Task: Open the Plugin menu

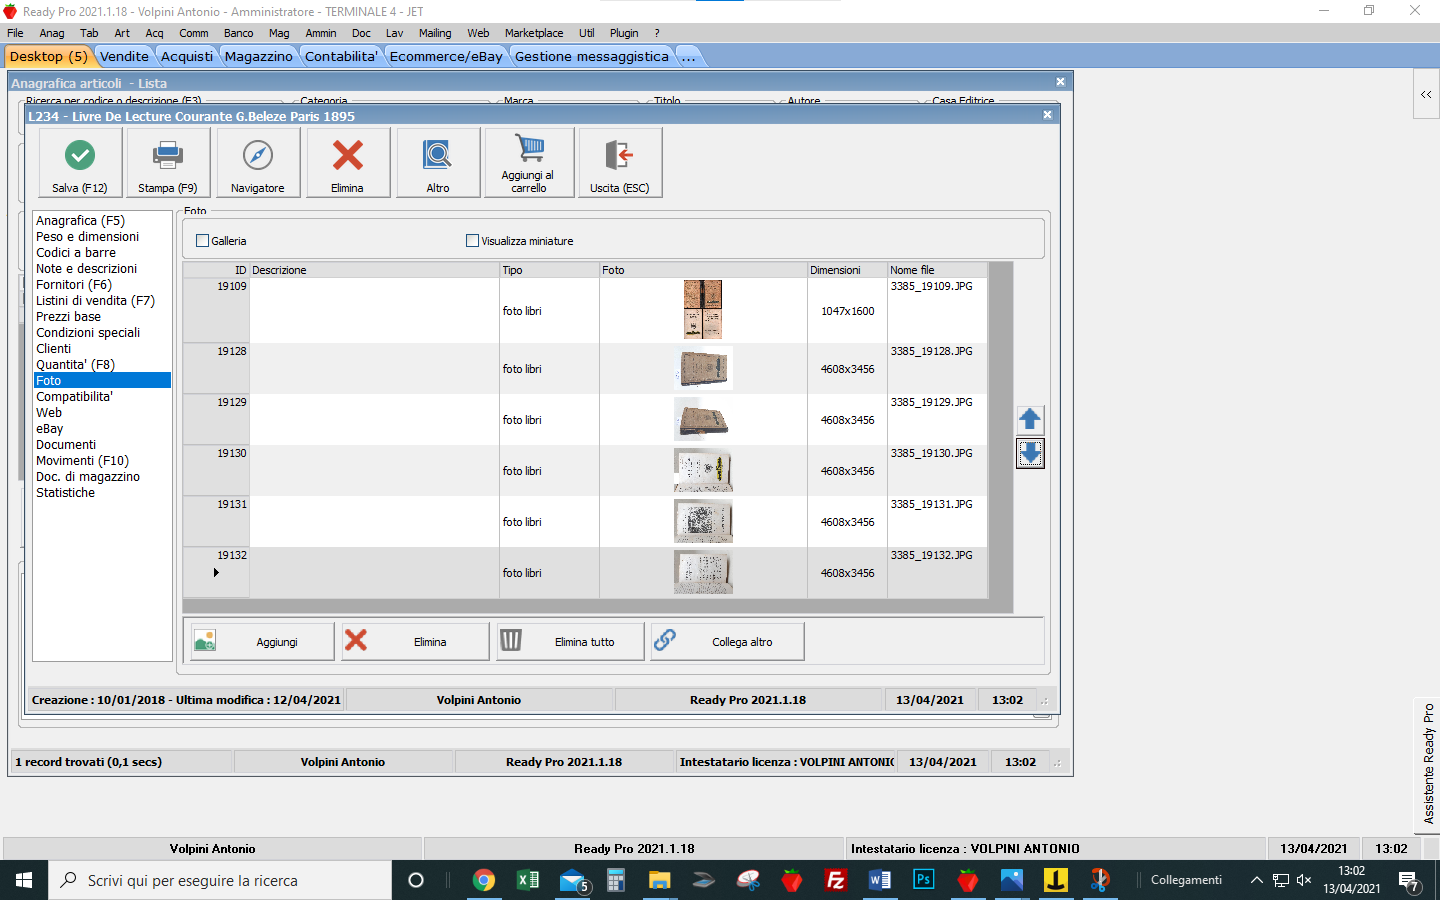Action: coord(624,33)
